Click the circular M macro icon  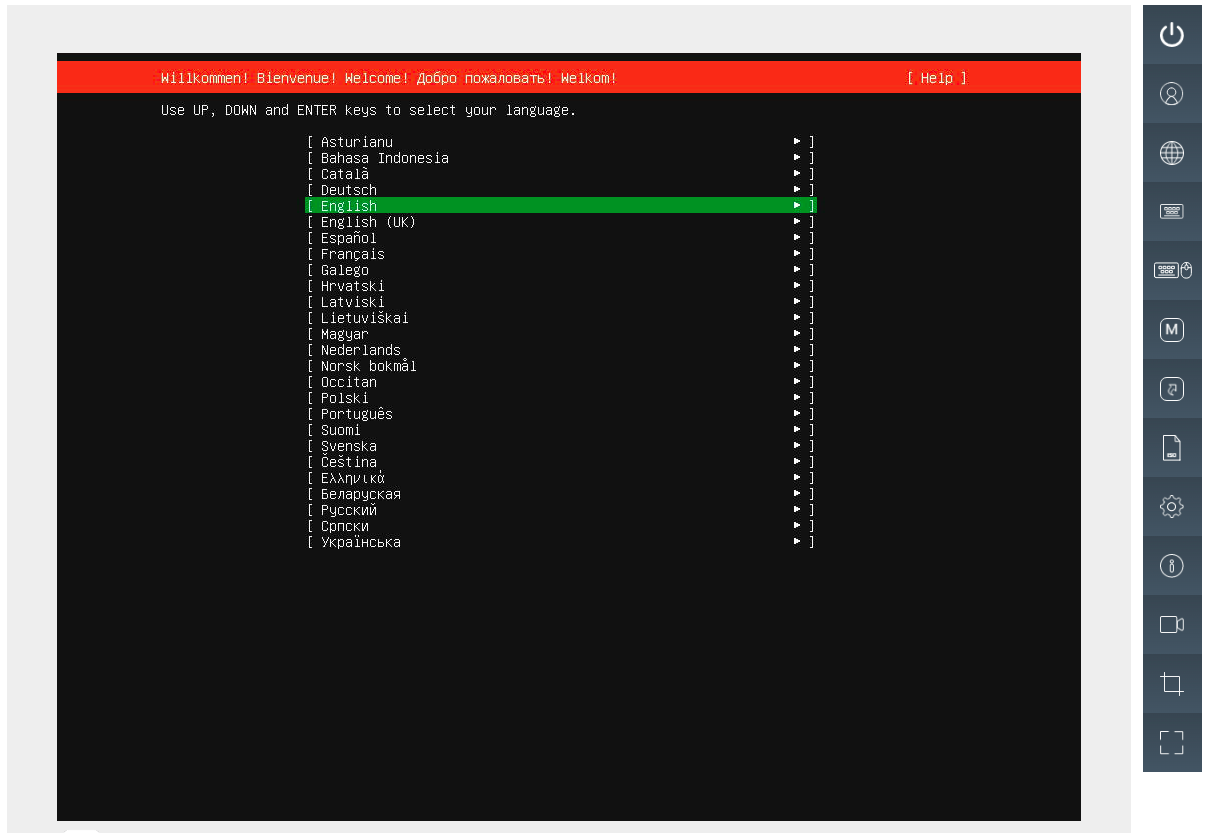pos(1172,329)
